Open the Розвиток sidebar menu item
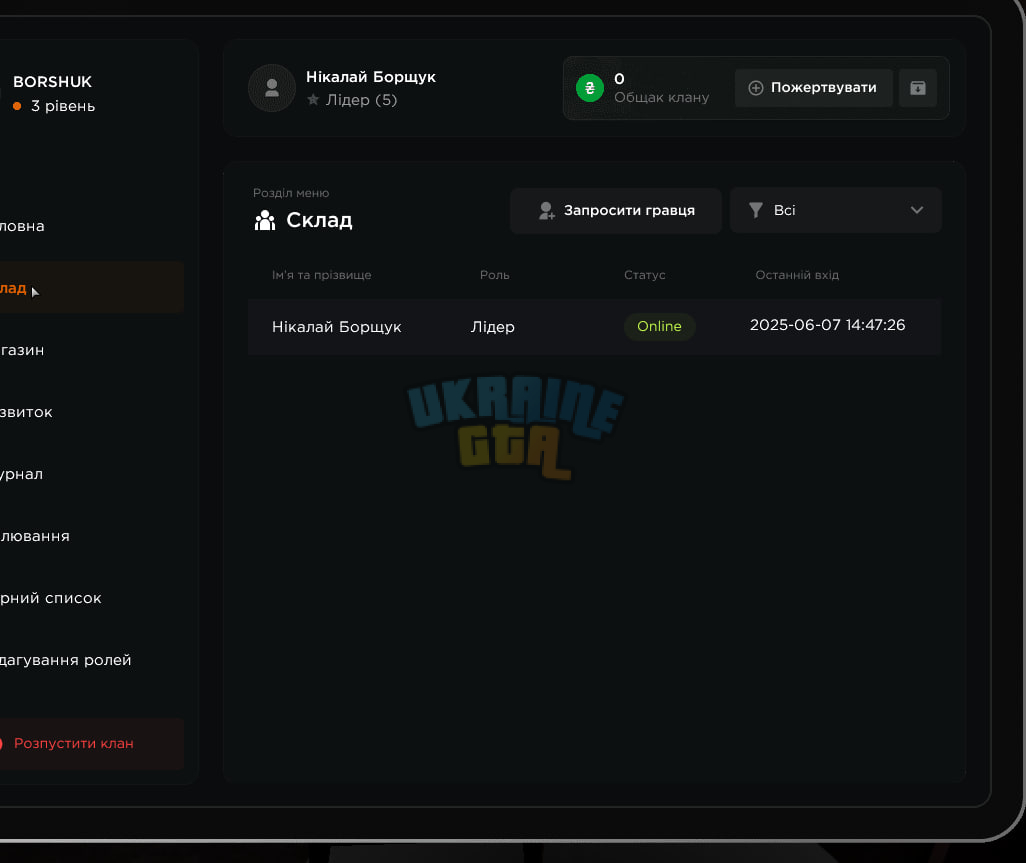The image size is (1026, 863). click(26, 412)
